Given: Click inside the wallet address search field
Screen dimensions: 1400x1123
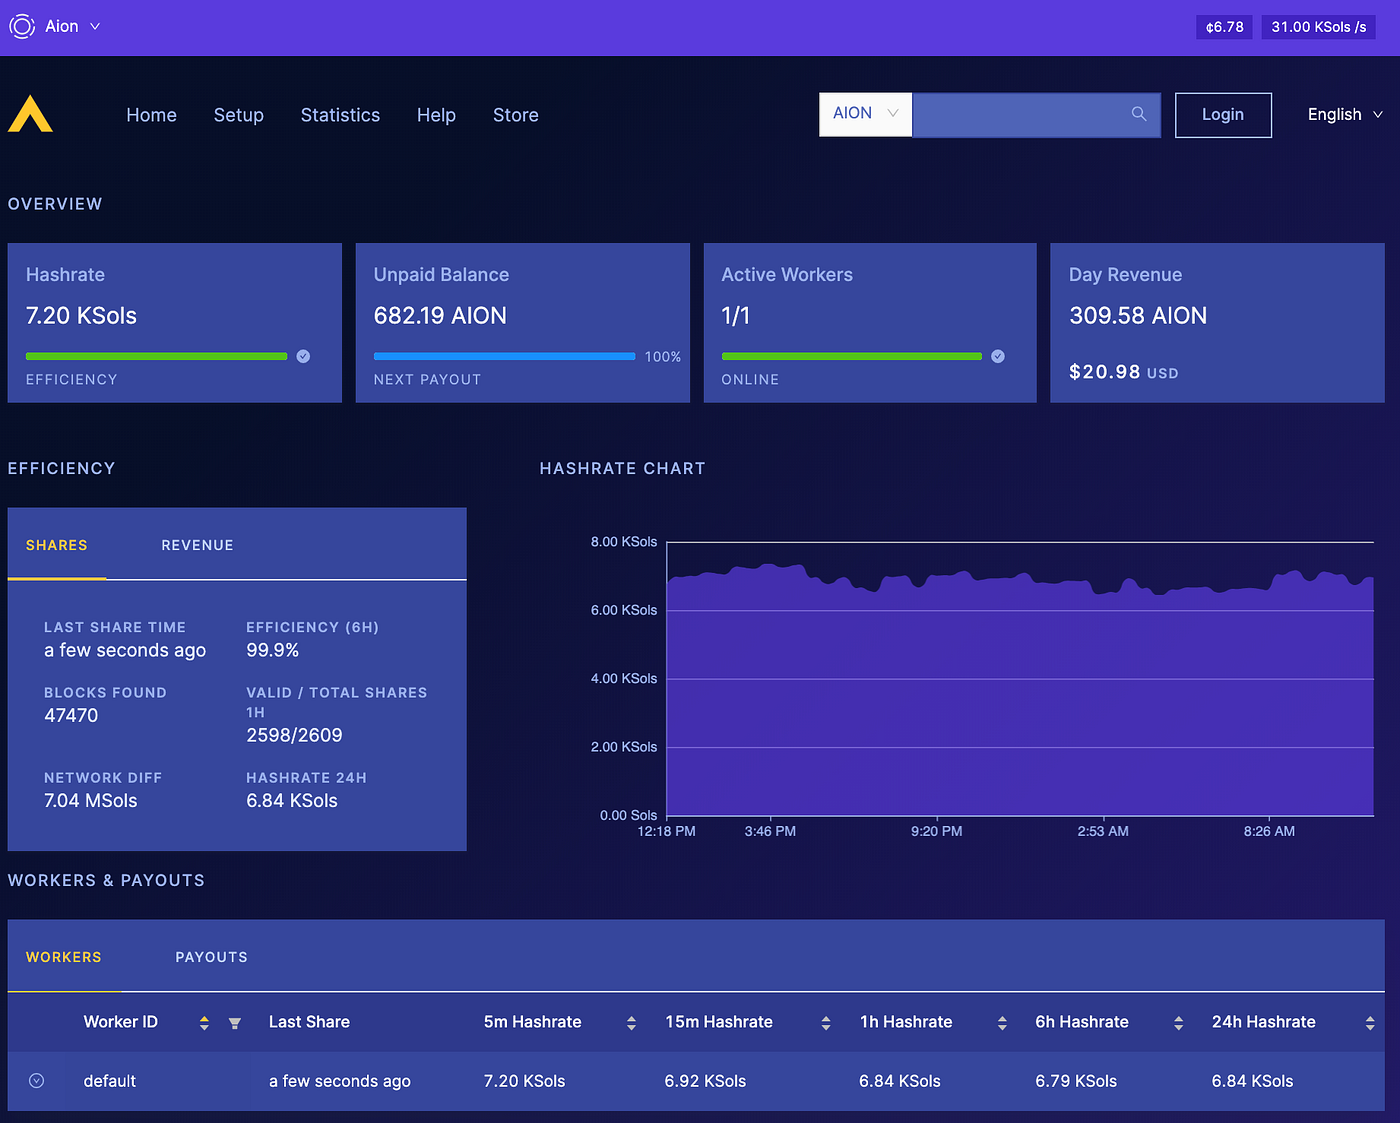Looking at the screenshot, I should (1020, 114).
